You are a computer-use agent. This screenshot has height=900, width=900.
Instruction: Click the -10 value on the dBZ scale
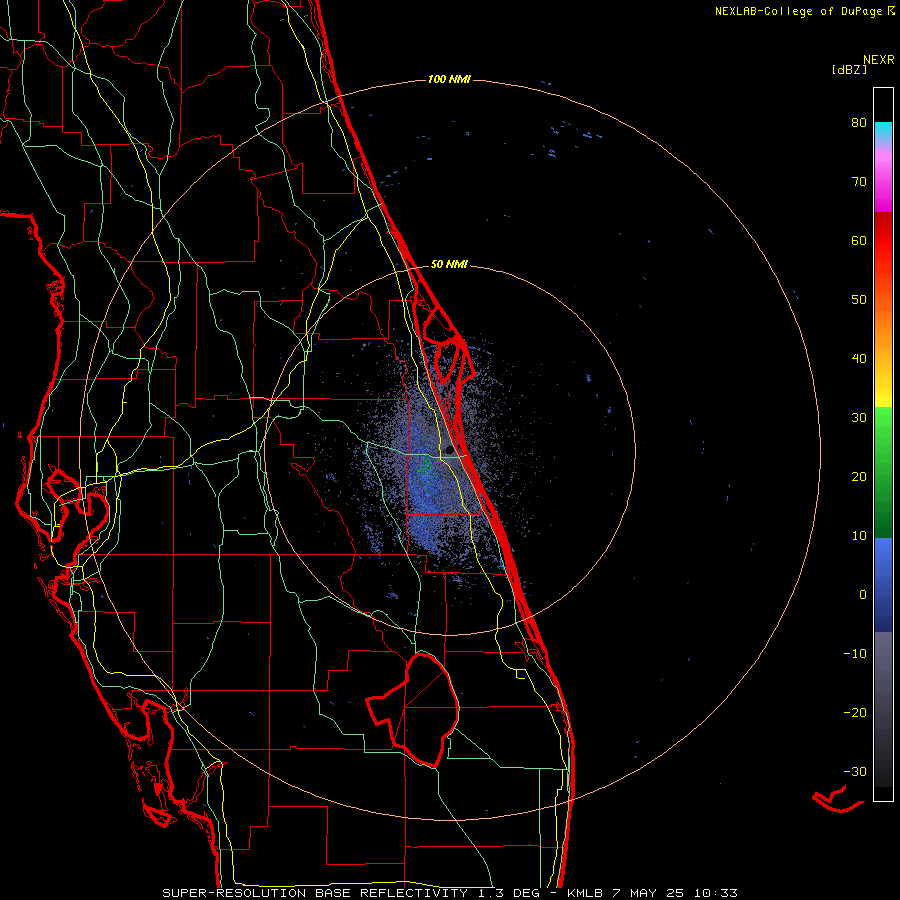(x=855, y=654)
